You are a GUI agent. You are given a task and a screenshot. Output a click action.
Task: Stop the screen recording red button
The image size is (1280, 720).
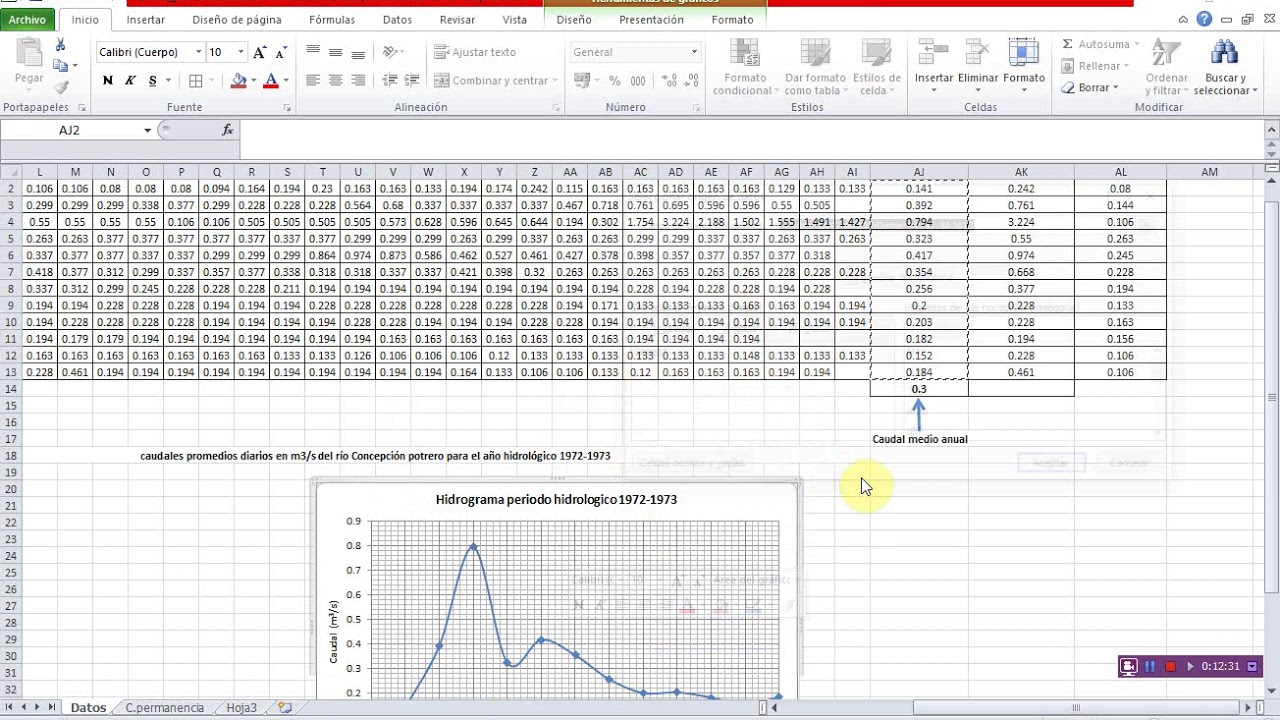tap(1170, 666)
